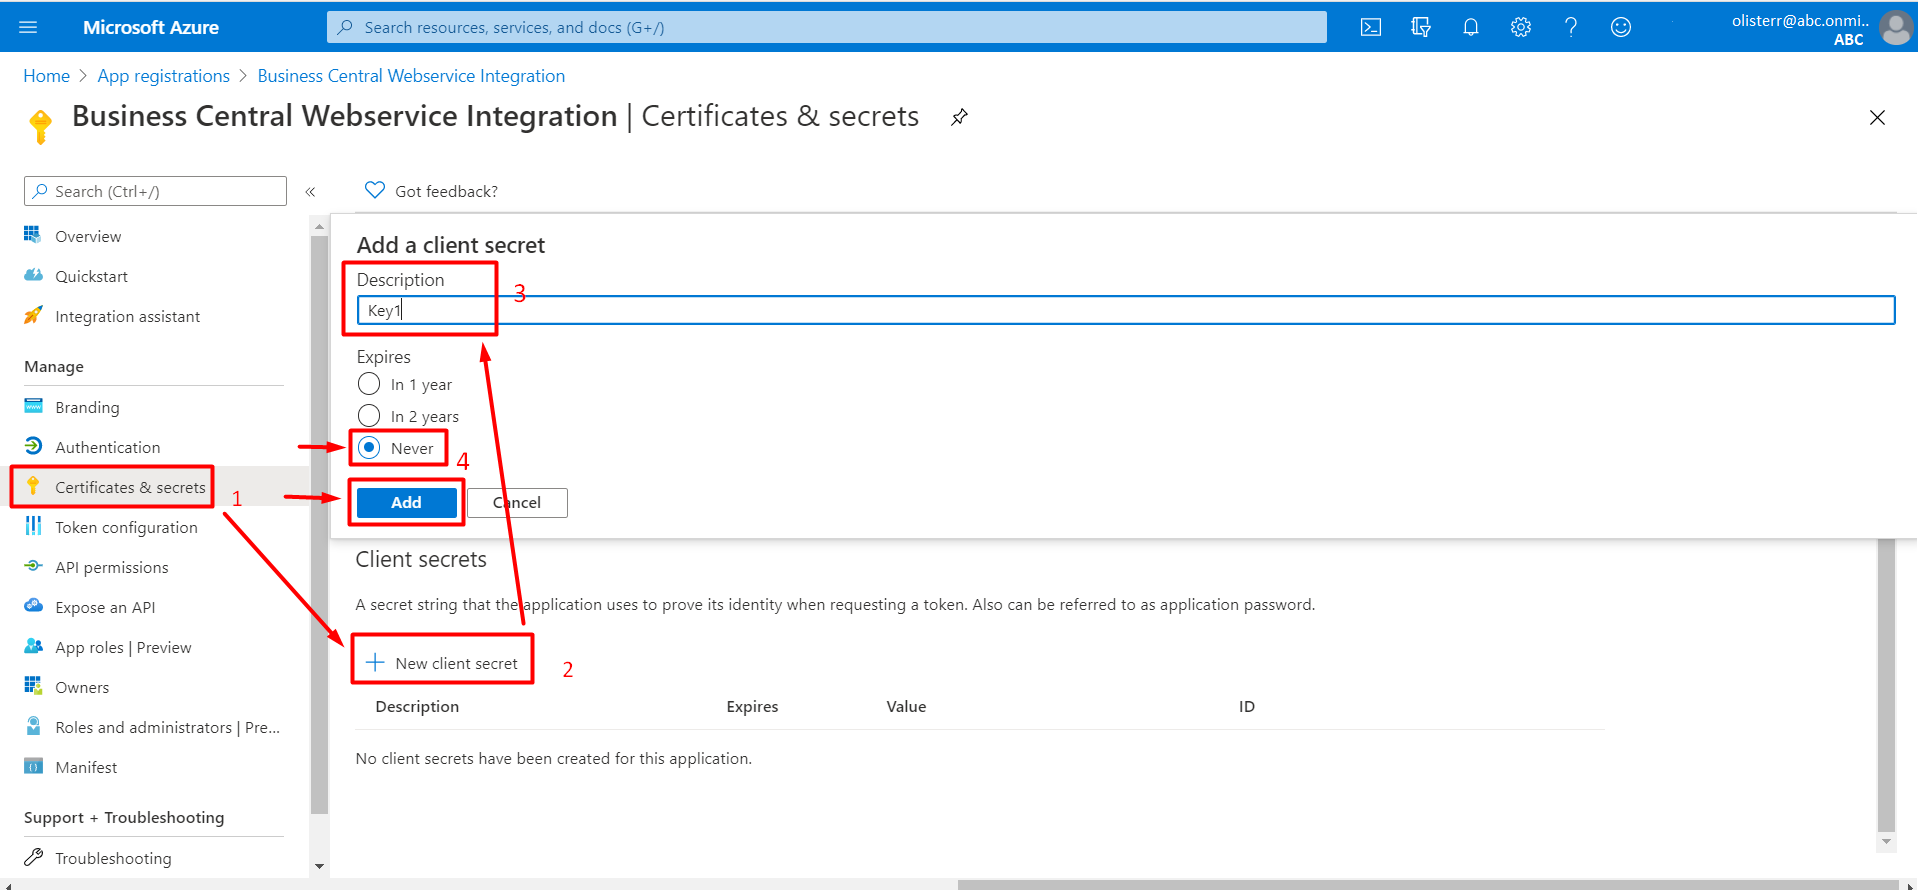Pin the Certificates & secrets blade
This screenshot has width=1918, height=890.
(x=959, y=117)
